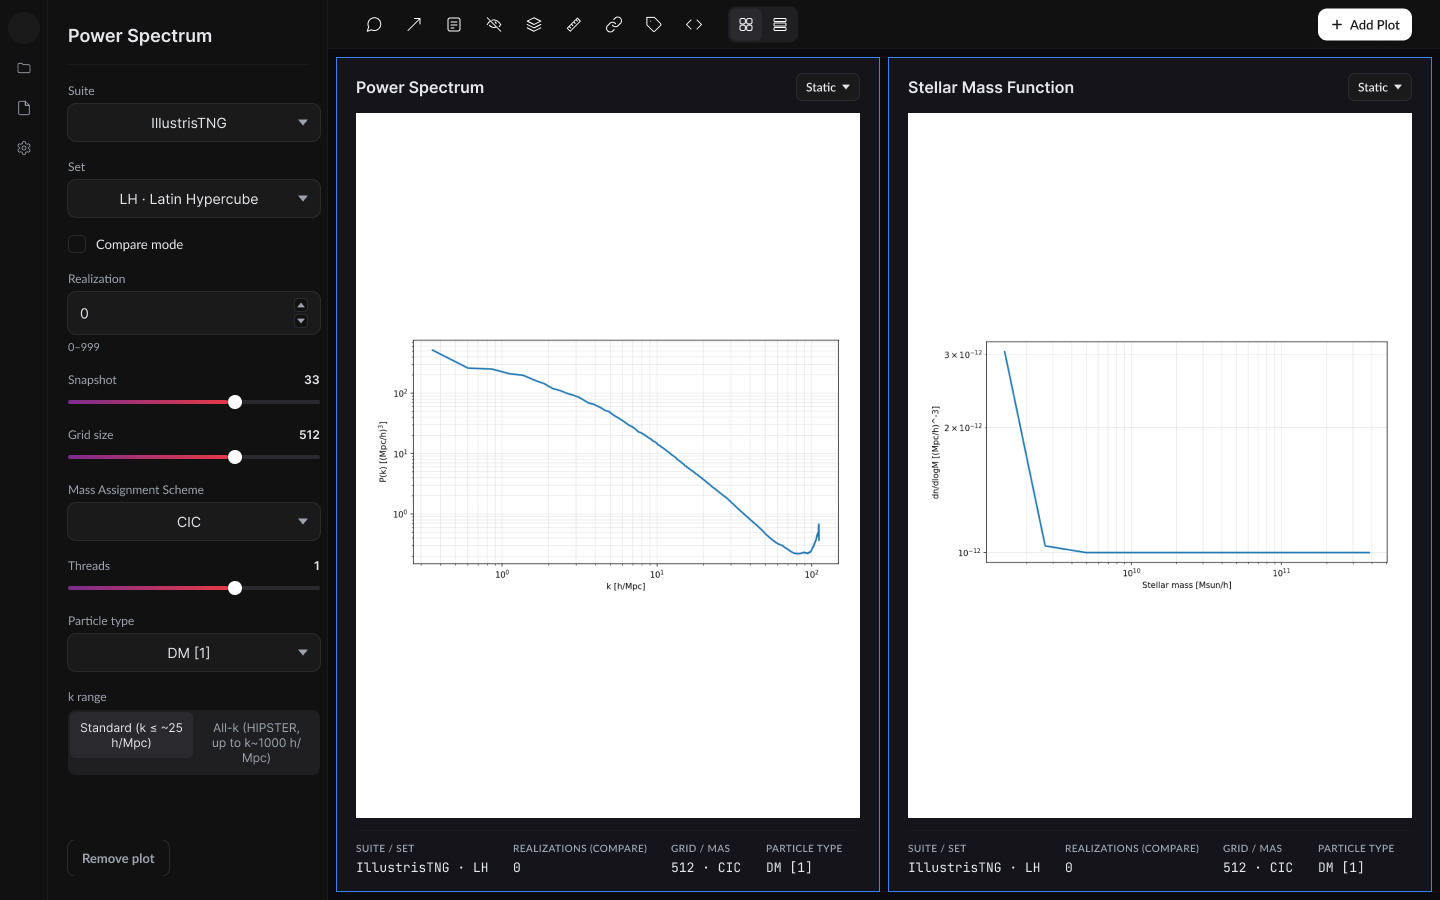The width and height of the screenshot is (1440, 900).
Task: Click the Power Spectrum chart image
Action: [608, 465]
